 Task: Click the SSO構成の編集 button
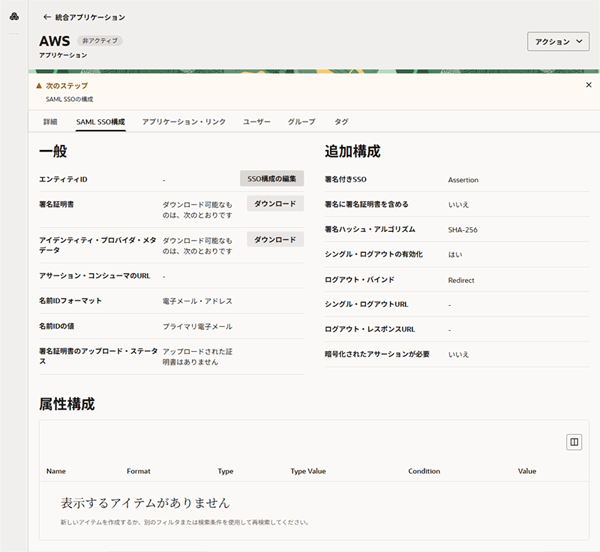coord(272,179)
